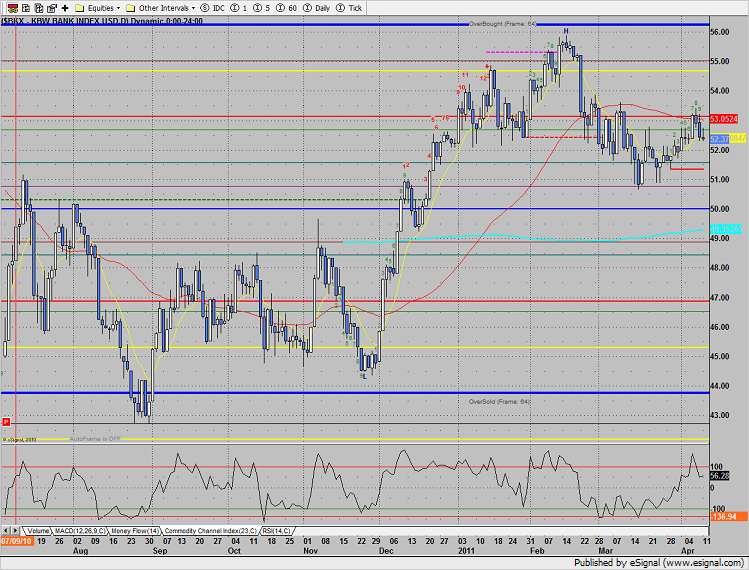
Task: Click the OverBought (Frame: 64) label
Action: (502, 24)
